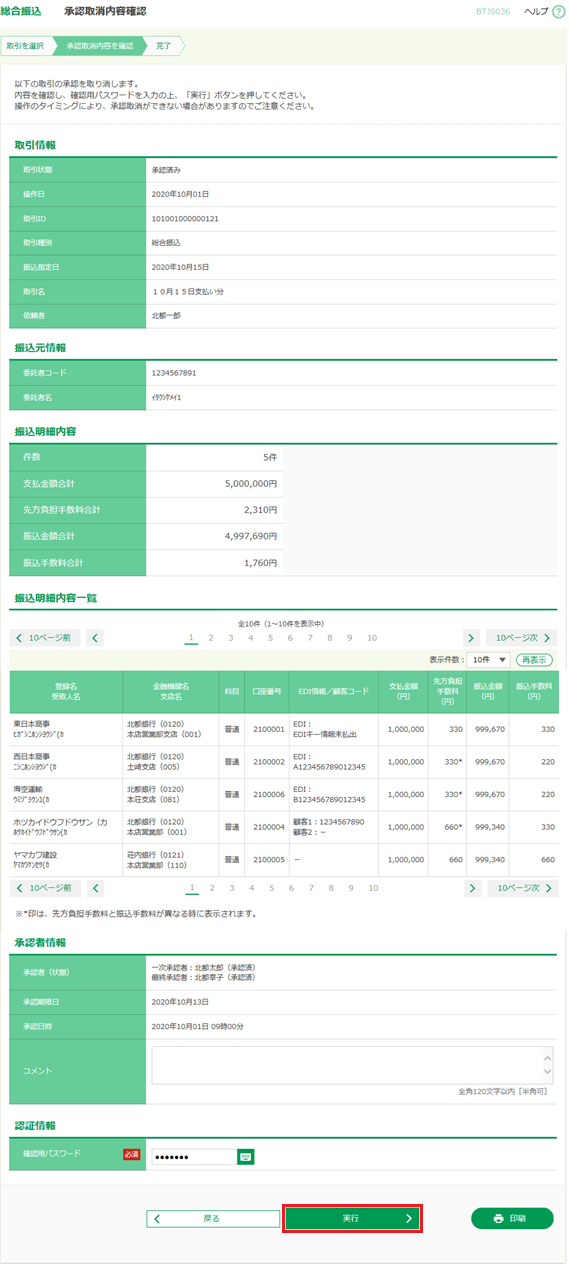Select the 完了 step tab
Viewport: 569px width, 1264px height.
tap(164, 46)
